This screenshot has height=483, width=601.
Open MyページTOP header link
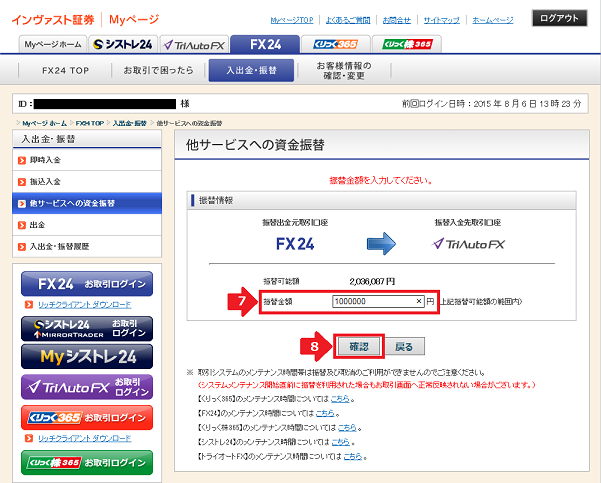click(292, 20)
